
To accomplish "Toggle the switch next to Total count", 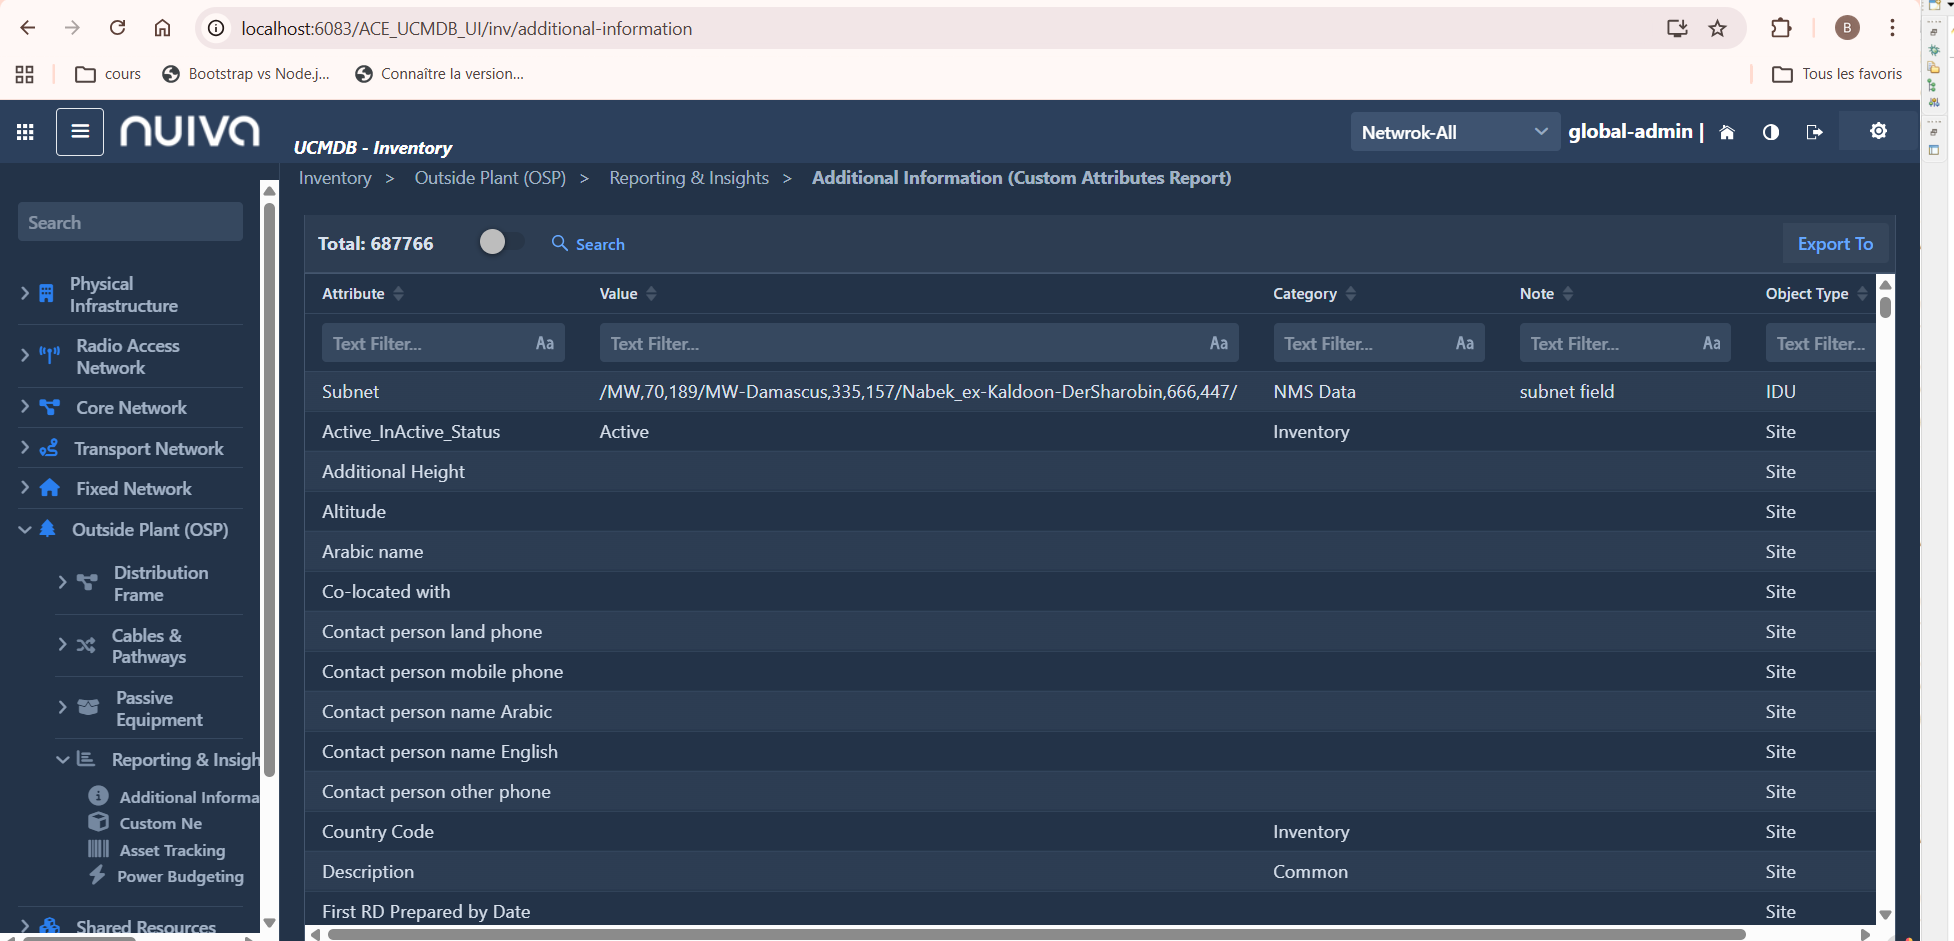I will (x=500, y=243).
